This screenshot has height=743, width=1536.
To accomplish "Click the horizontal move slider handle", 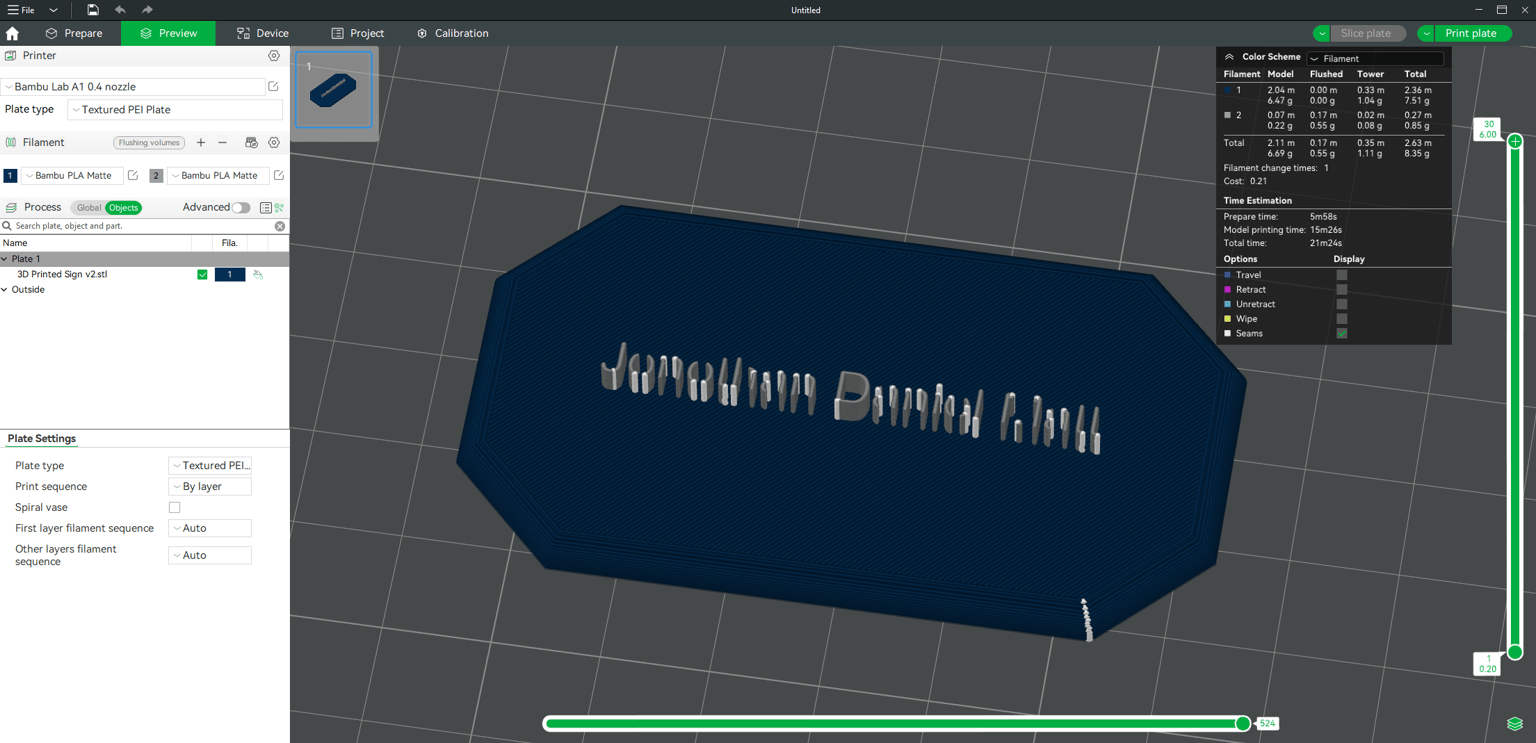I will pos(1243,723).
